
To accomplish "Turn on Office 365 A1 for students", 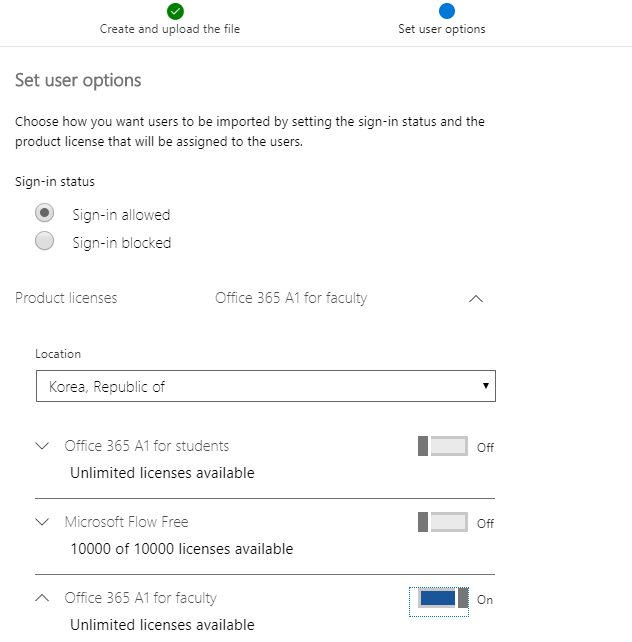I will click(x=443, y=446).
